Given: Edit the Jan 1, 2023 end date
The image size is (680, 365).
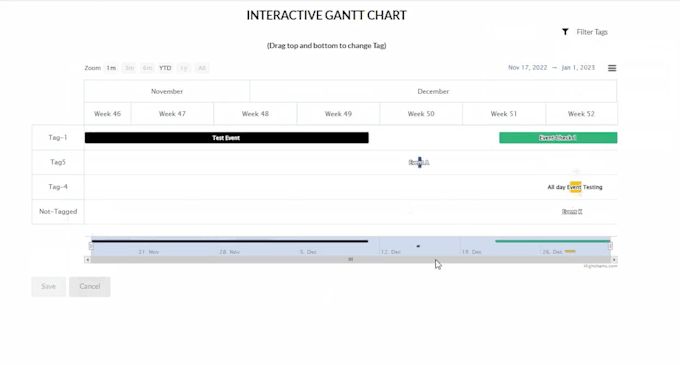Looking at the screenshot, I should tap(578, 68).
